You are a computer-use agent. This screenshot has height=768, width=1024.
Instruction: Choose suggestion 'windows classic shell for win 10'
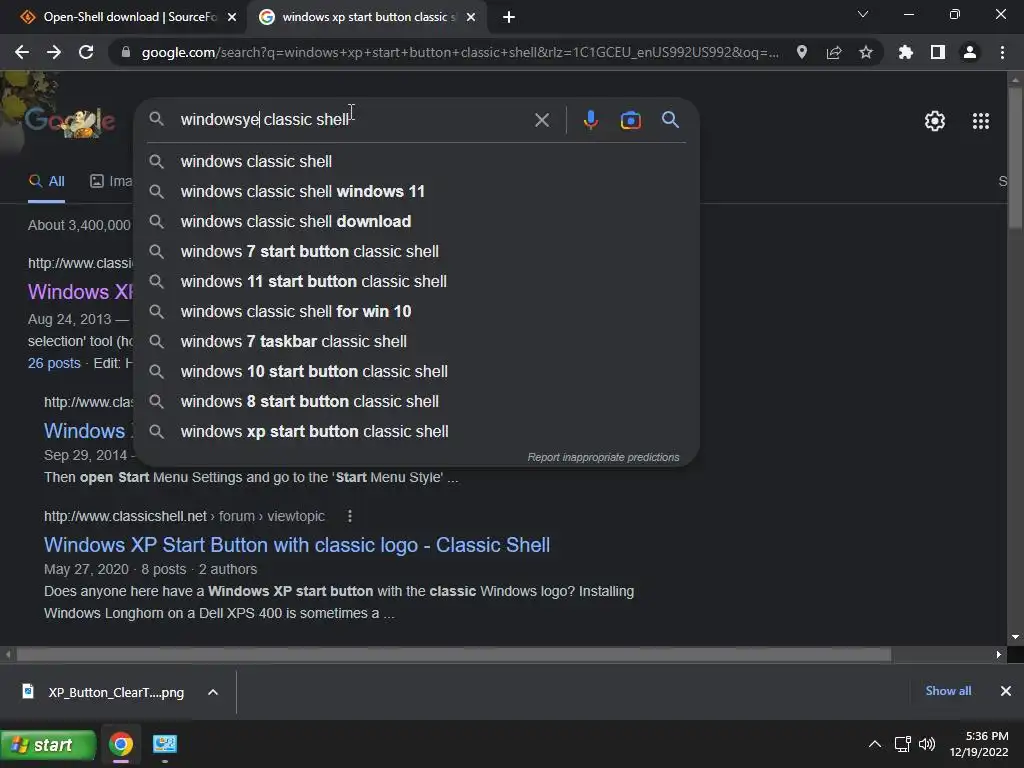tap(416, 312)
